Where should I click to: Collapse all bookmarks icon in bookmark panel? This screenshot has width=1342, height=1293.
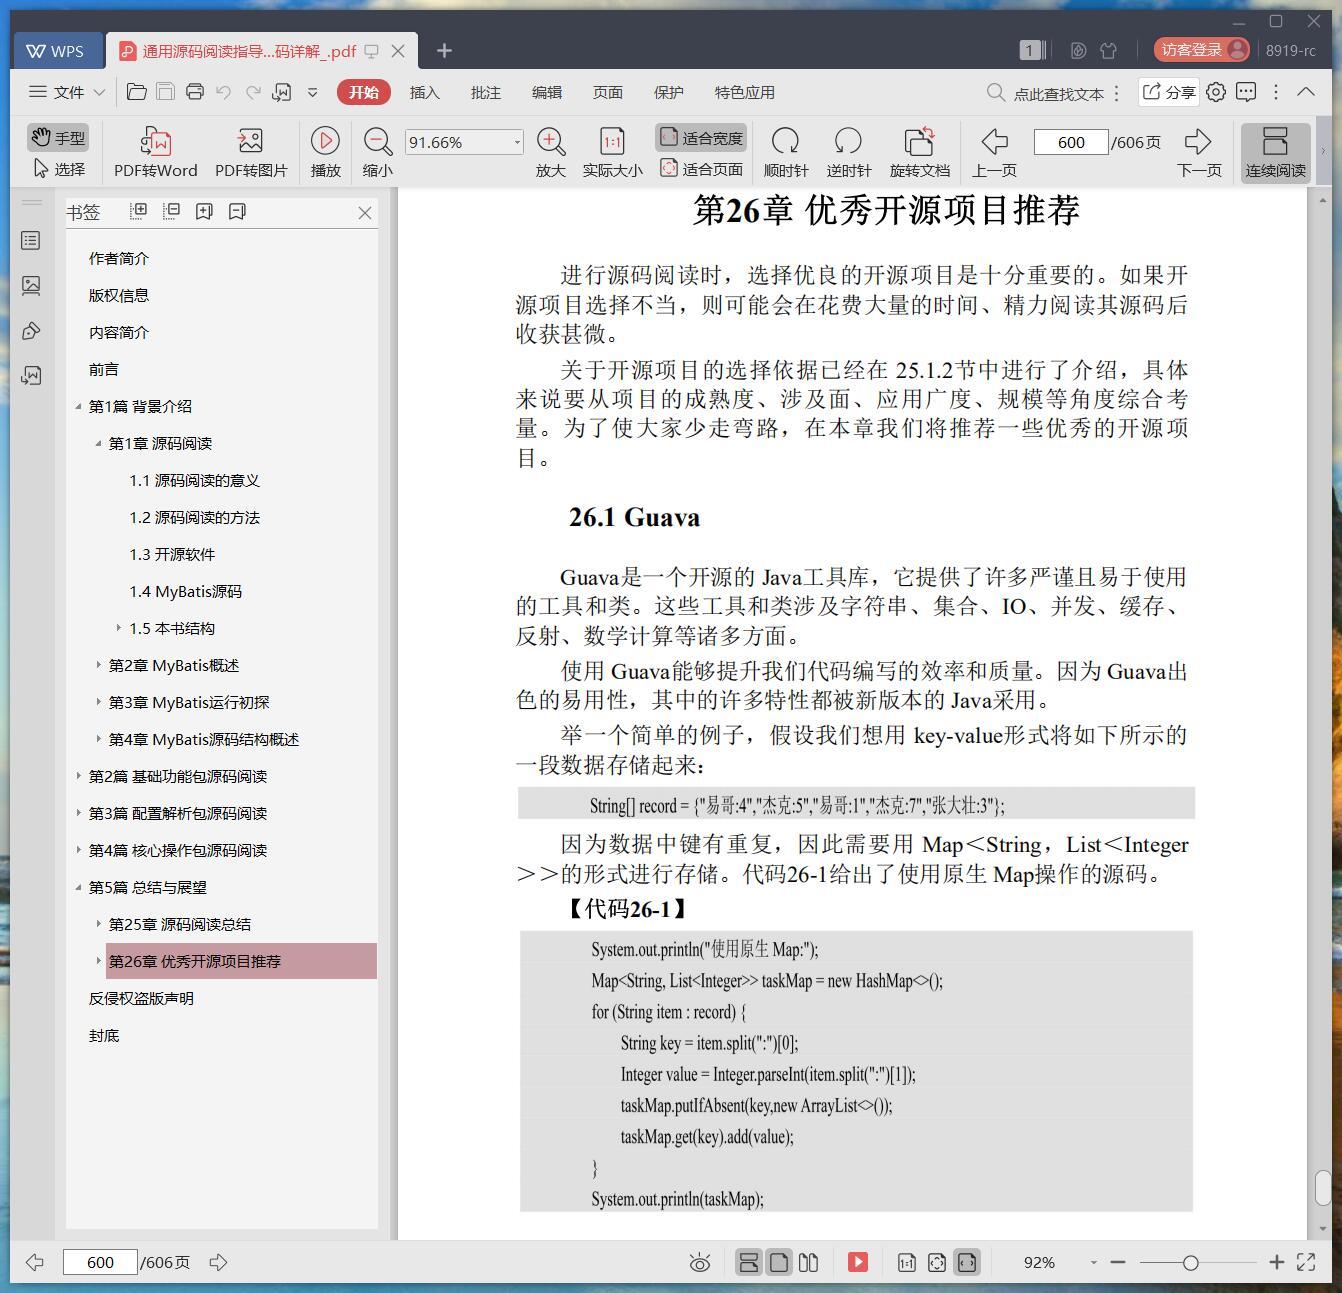(x=172, y=211)
